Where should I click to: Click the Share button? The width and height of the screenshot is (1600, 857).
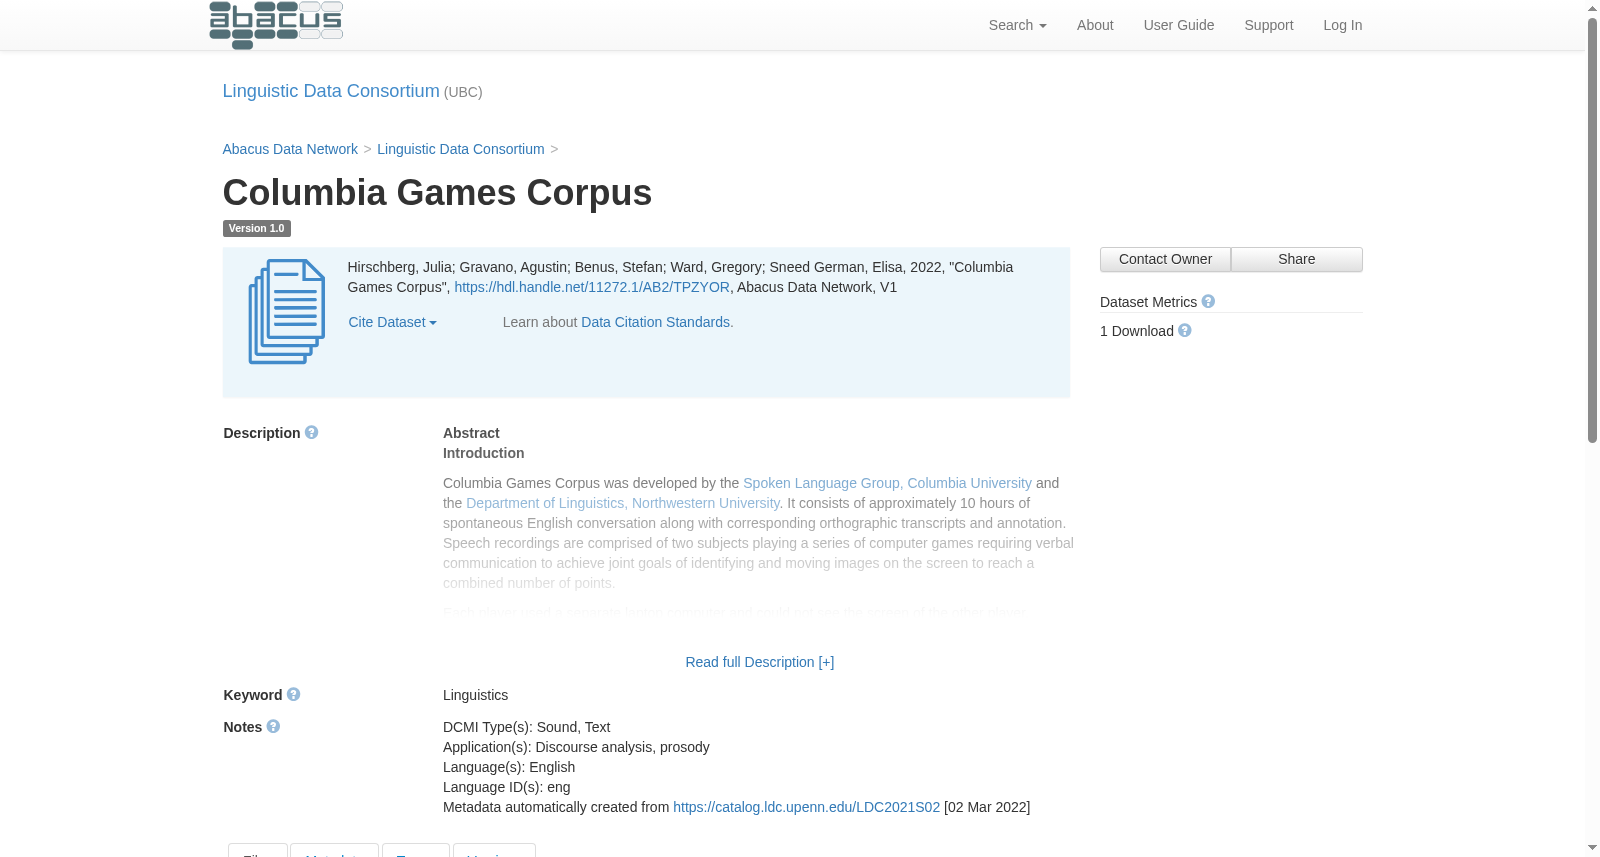pos(1297,259)
